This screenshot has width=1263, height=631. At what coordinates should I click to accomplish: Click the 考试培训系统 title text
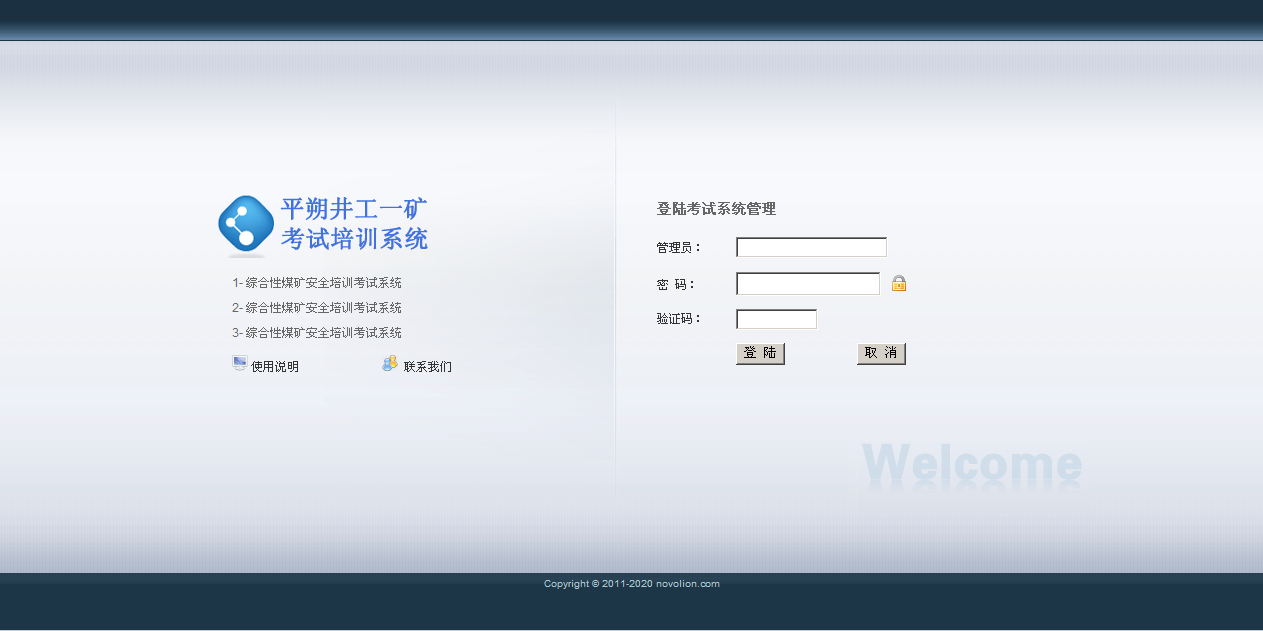354,239
